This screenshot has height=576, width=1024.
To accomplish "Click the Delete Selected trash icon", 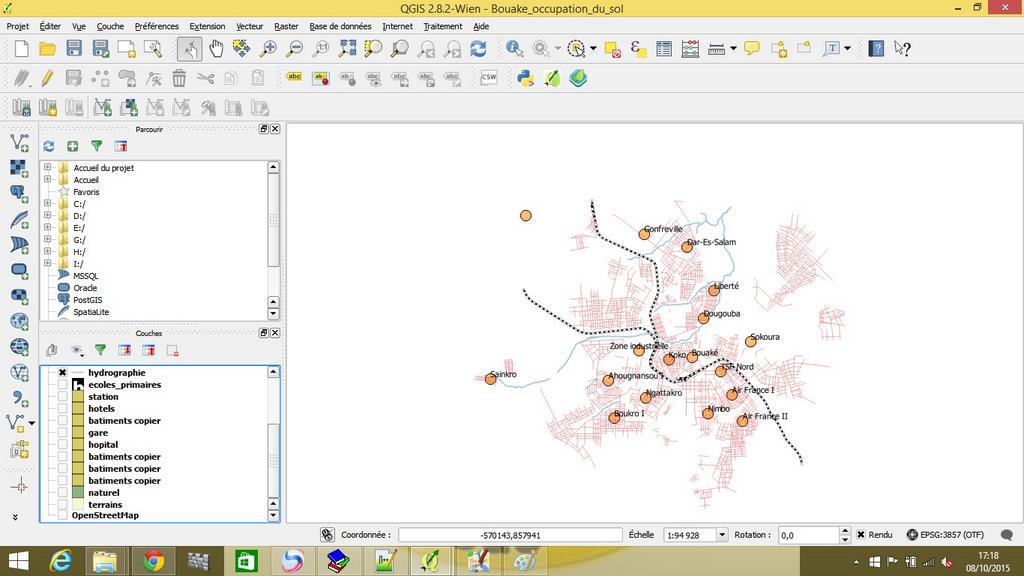I will coord(179,78).
